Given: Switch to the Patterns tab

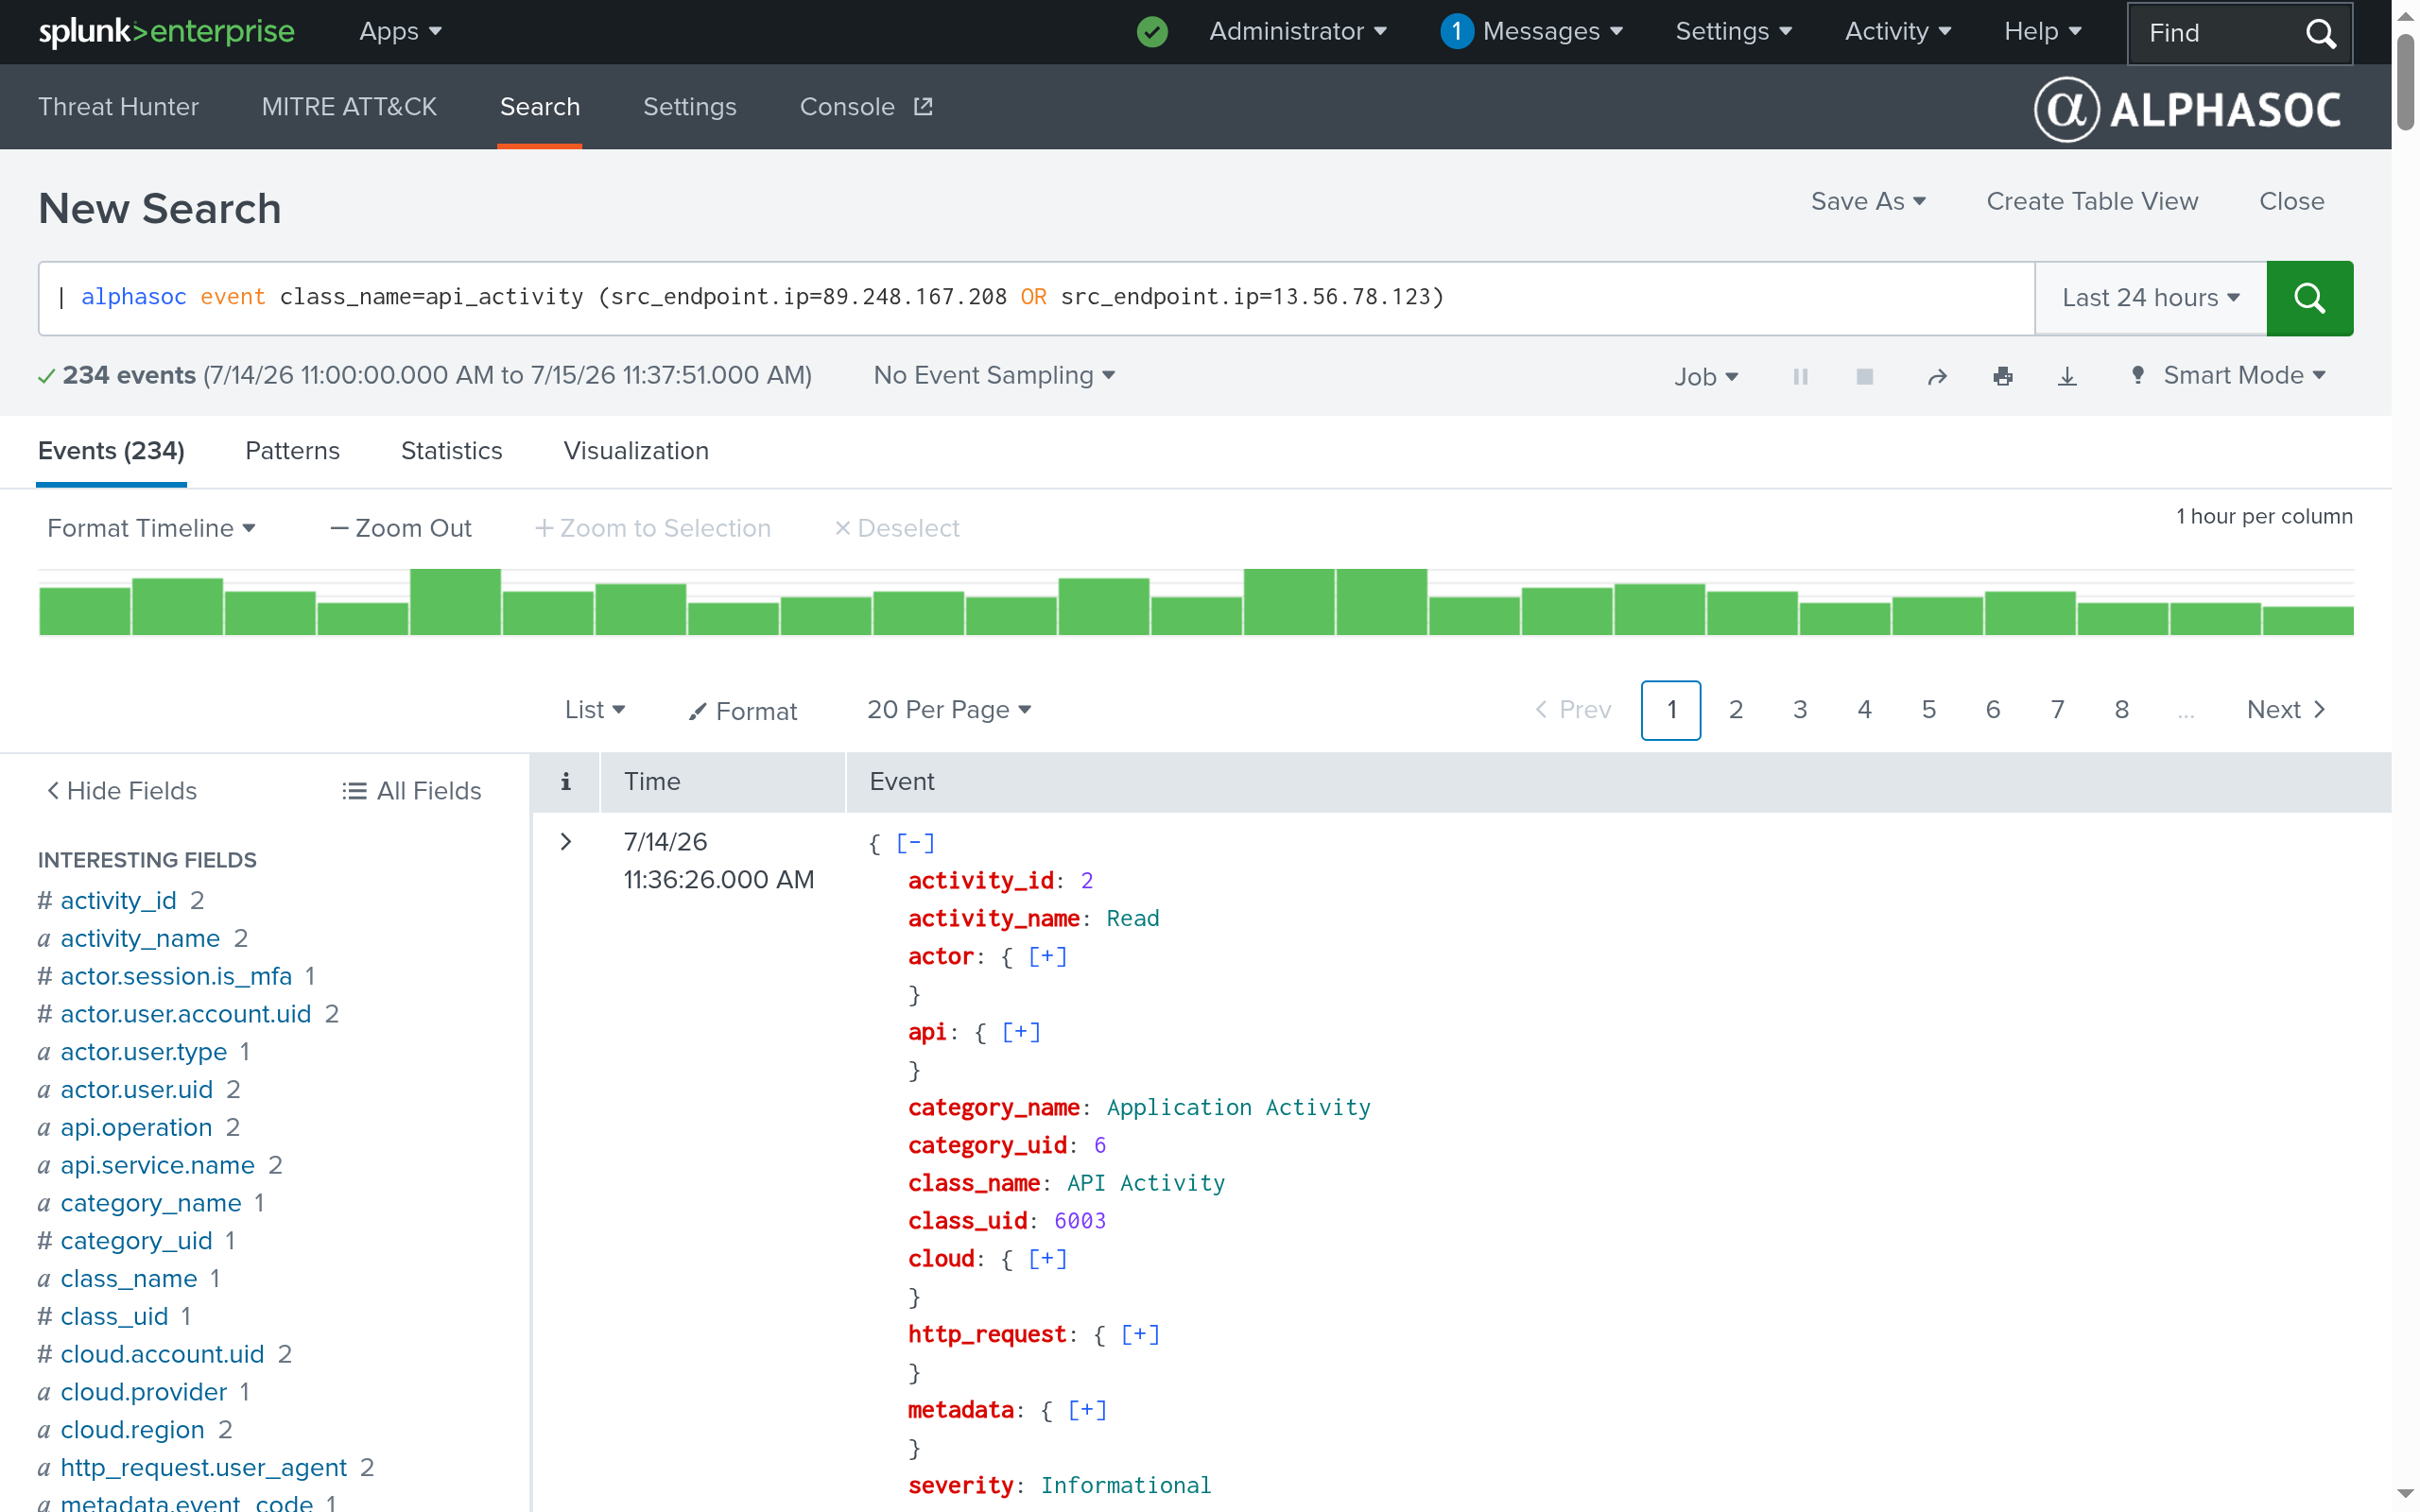Looking at the screenshot, I should click(292, 451).
